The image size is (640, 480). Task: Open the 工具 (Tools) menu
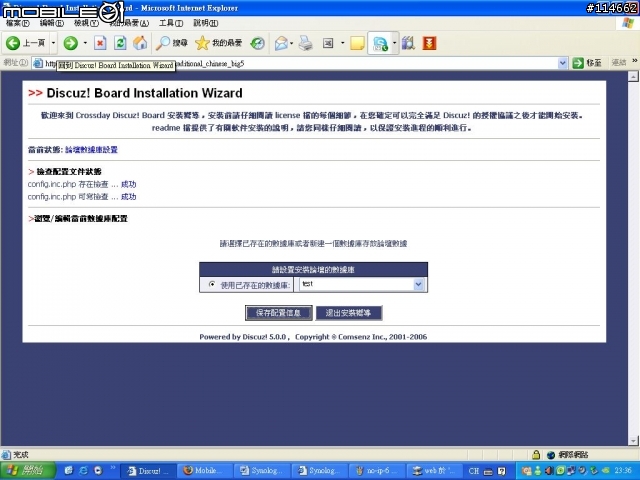point(171,23)
